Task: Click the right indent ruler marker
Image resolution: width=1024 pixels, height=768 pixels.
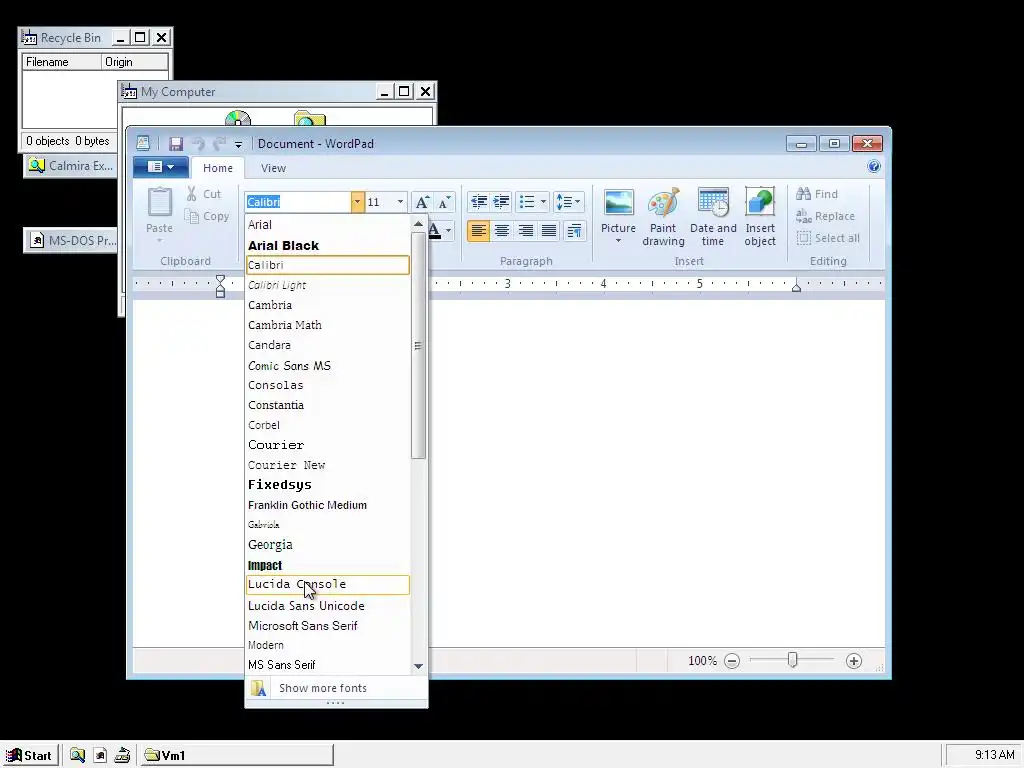Action: pos(796,287)
